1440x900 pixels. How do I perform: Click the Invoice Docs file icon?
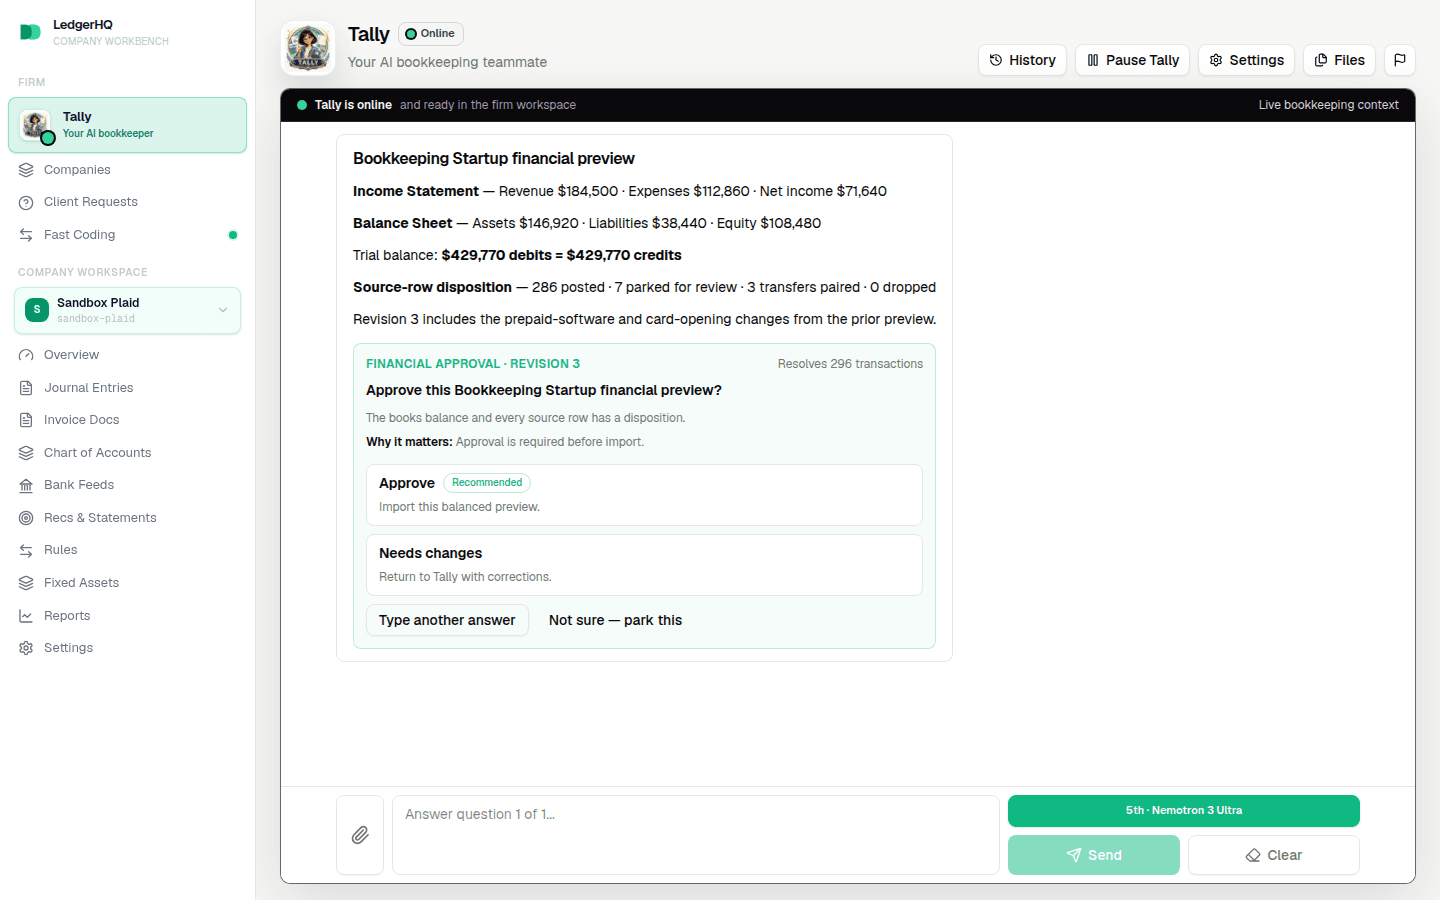coord(26,420)
